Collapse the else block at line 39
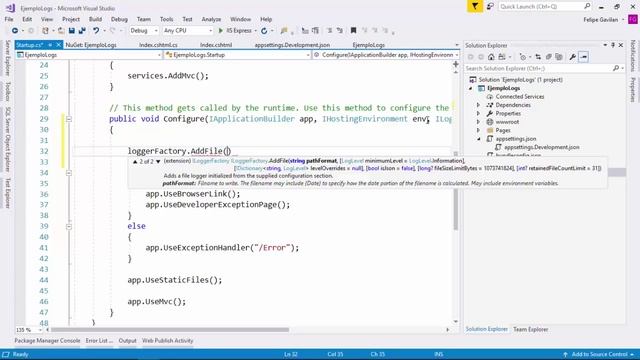 [69, 227]
